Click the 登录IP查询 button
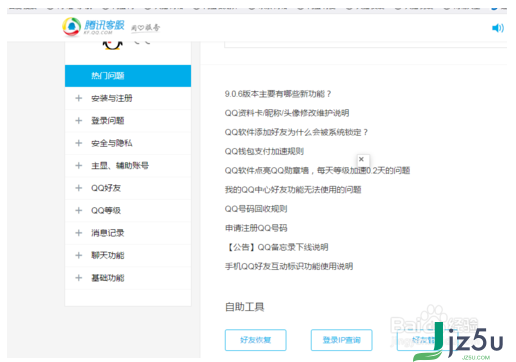Screen dimensions: 516x362 (342, 340)
